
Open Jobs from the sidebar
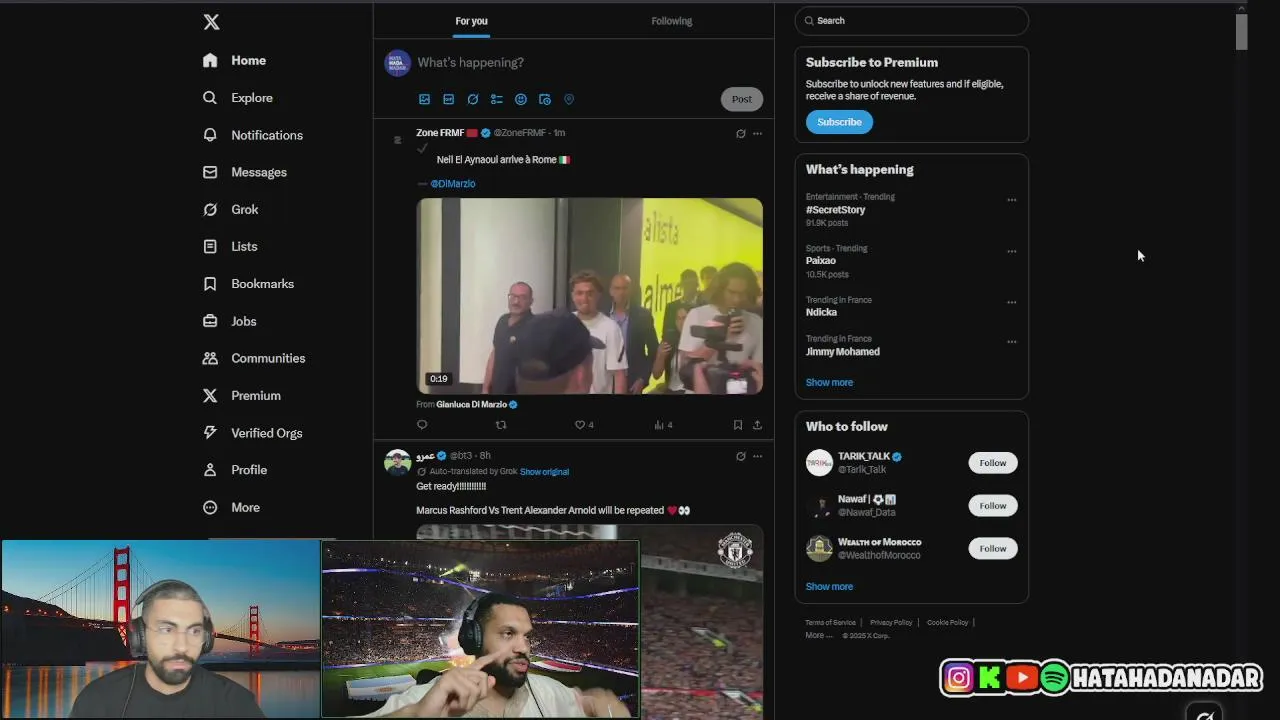[230, 321]
